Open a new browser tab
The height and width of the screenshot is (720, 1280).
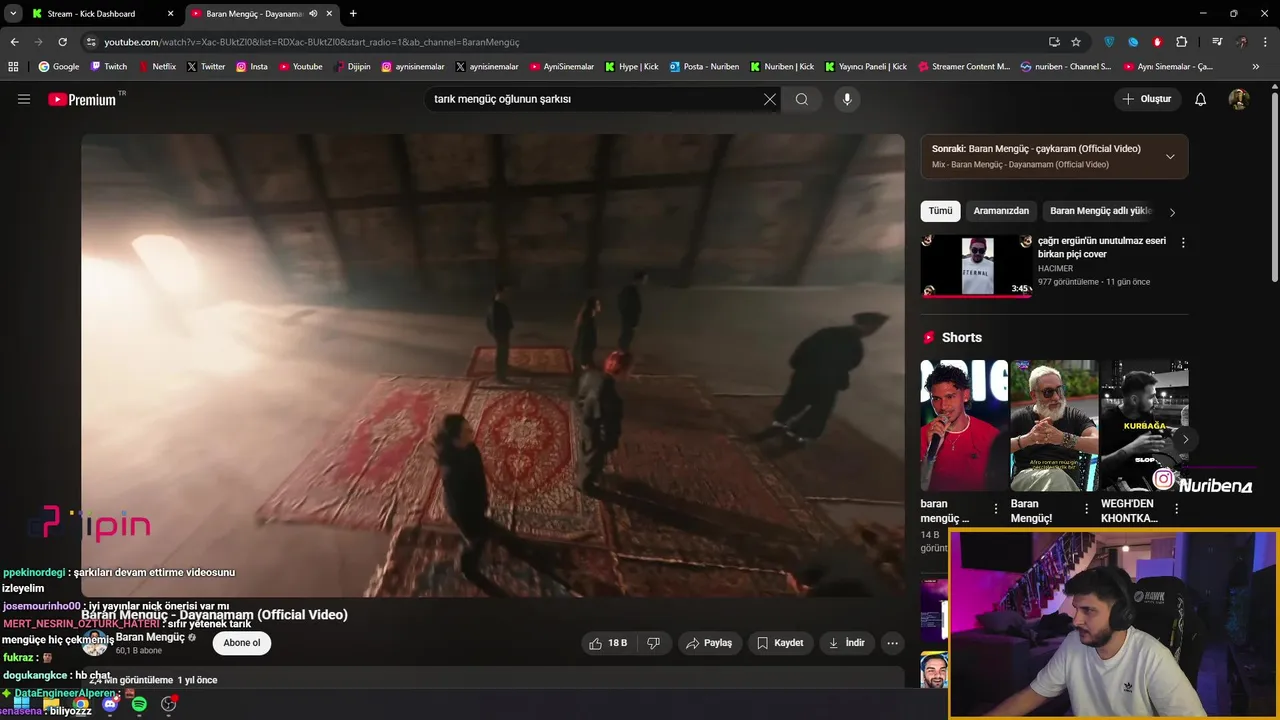353,14
